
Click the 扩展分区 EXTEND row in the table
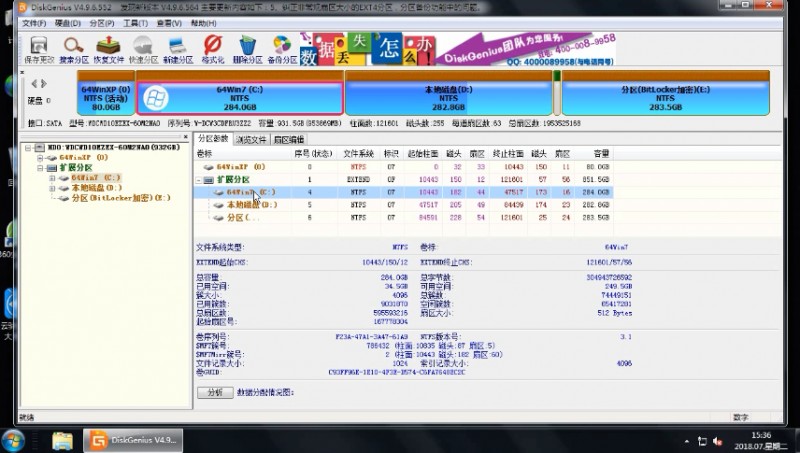[x=403, y=180]
